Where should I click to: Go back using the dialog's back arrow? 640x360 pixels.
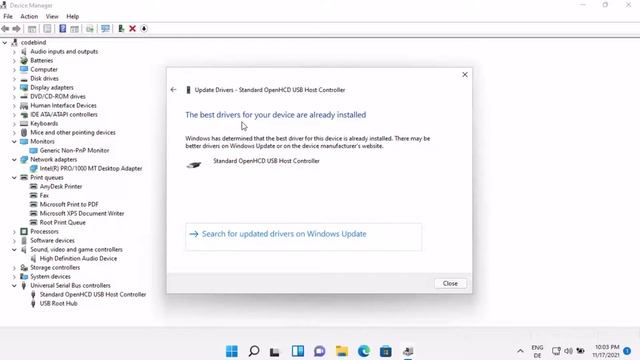(x=173, y=90)
